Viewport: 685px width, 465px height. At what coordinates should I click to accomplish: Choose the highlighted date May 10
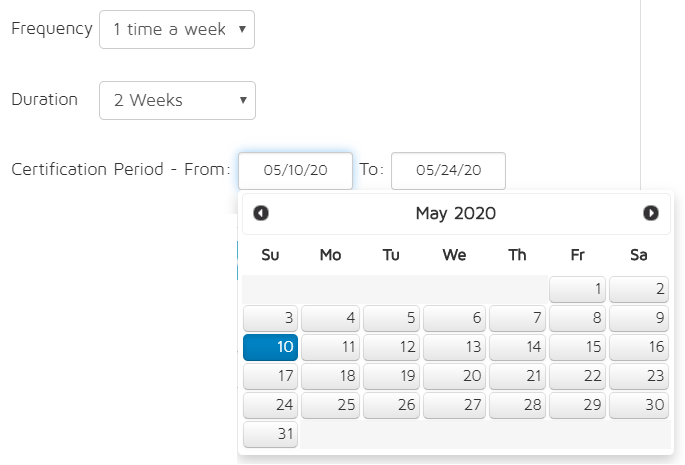click(x=271, y=348)
